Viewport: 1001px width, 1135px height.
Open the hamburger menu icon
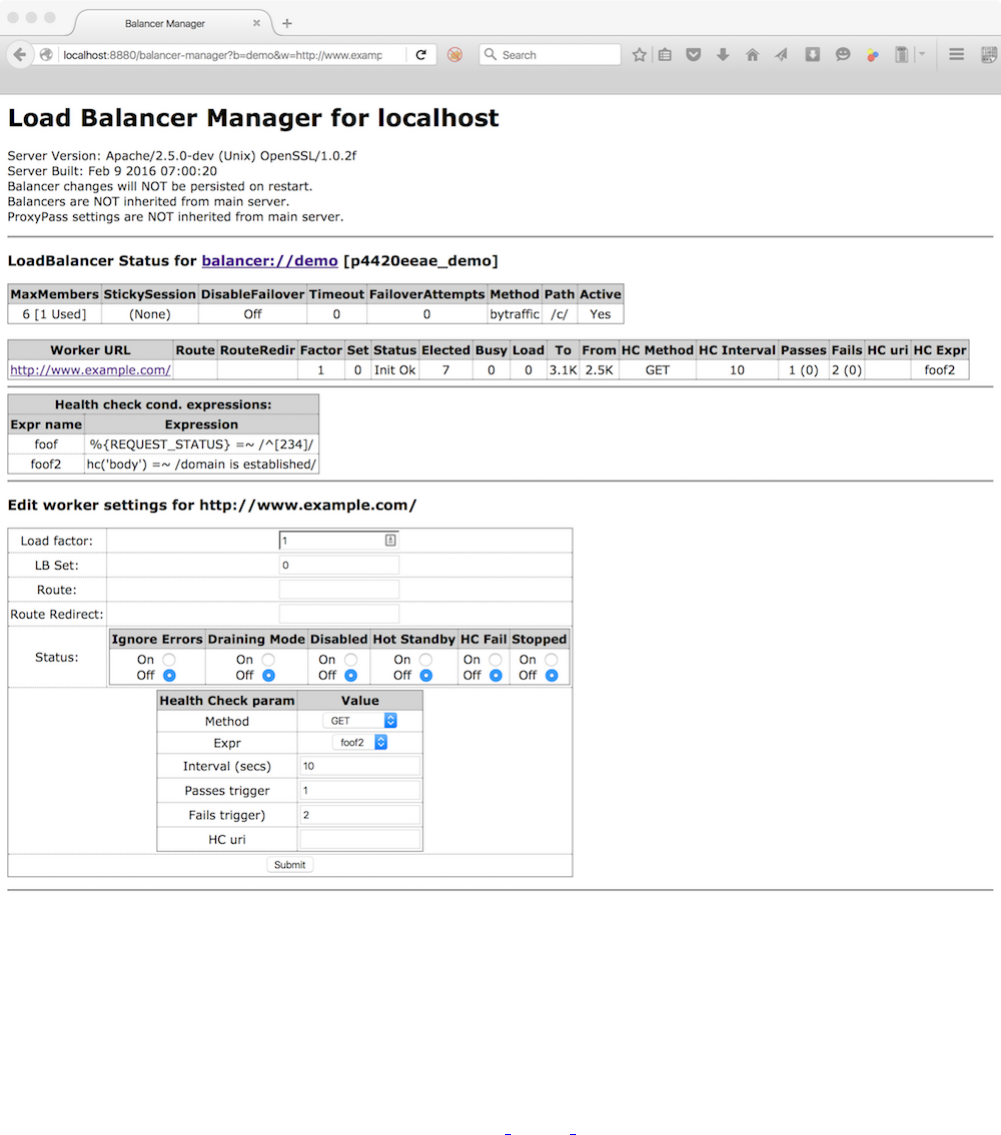click(956, 54)
